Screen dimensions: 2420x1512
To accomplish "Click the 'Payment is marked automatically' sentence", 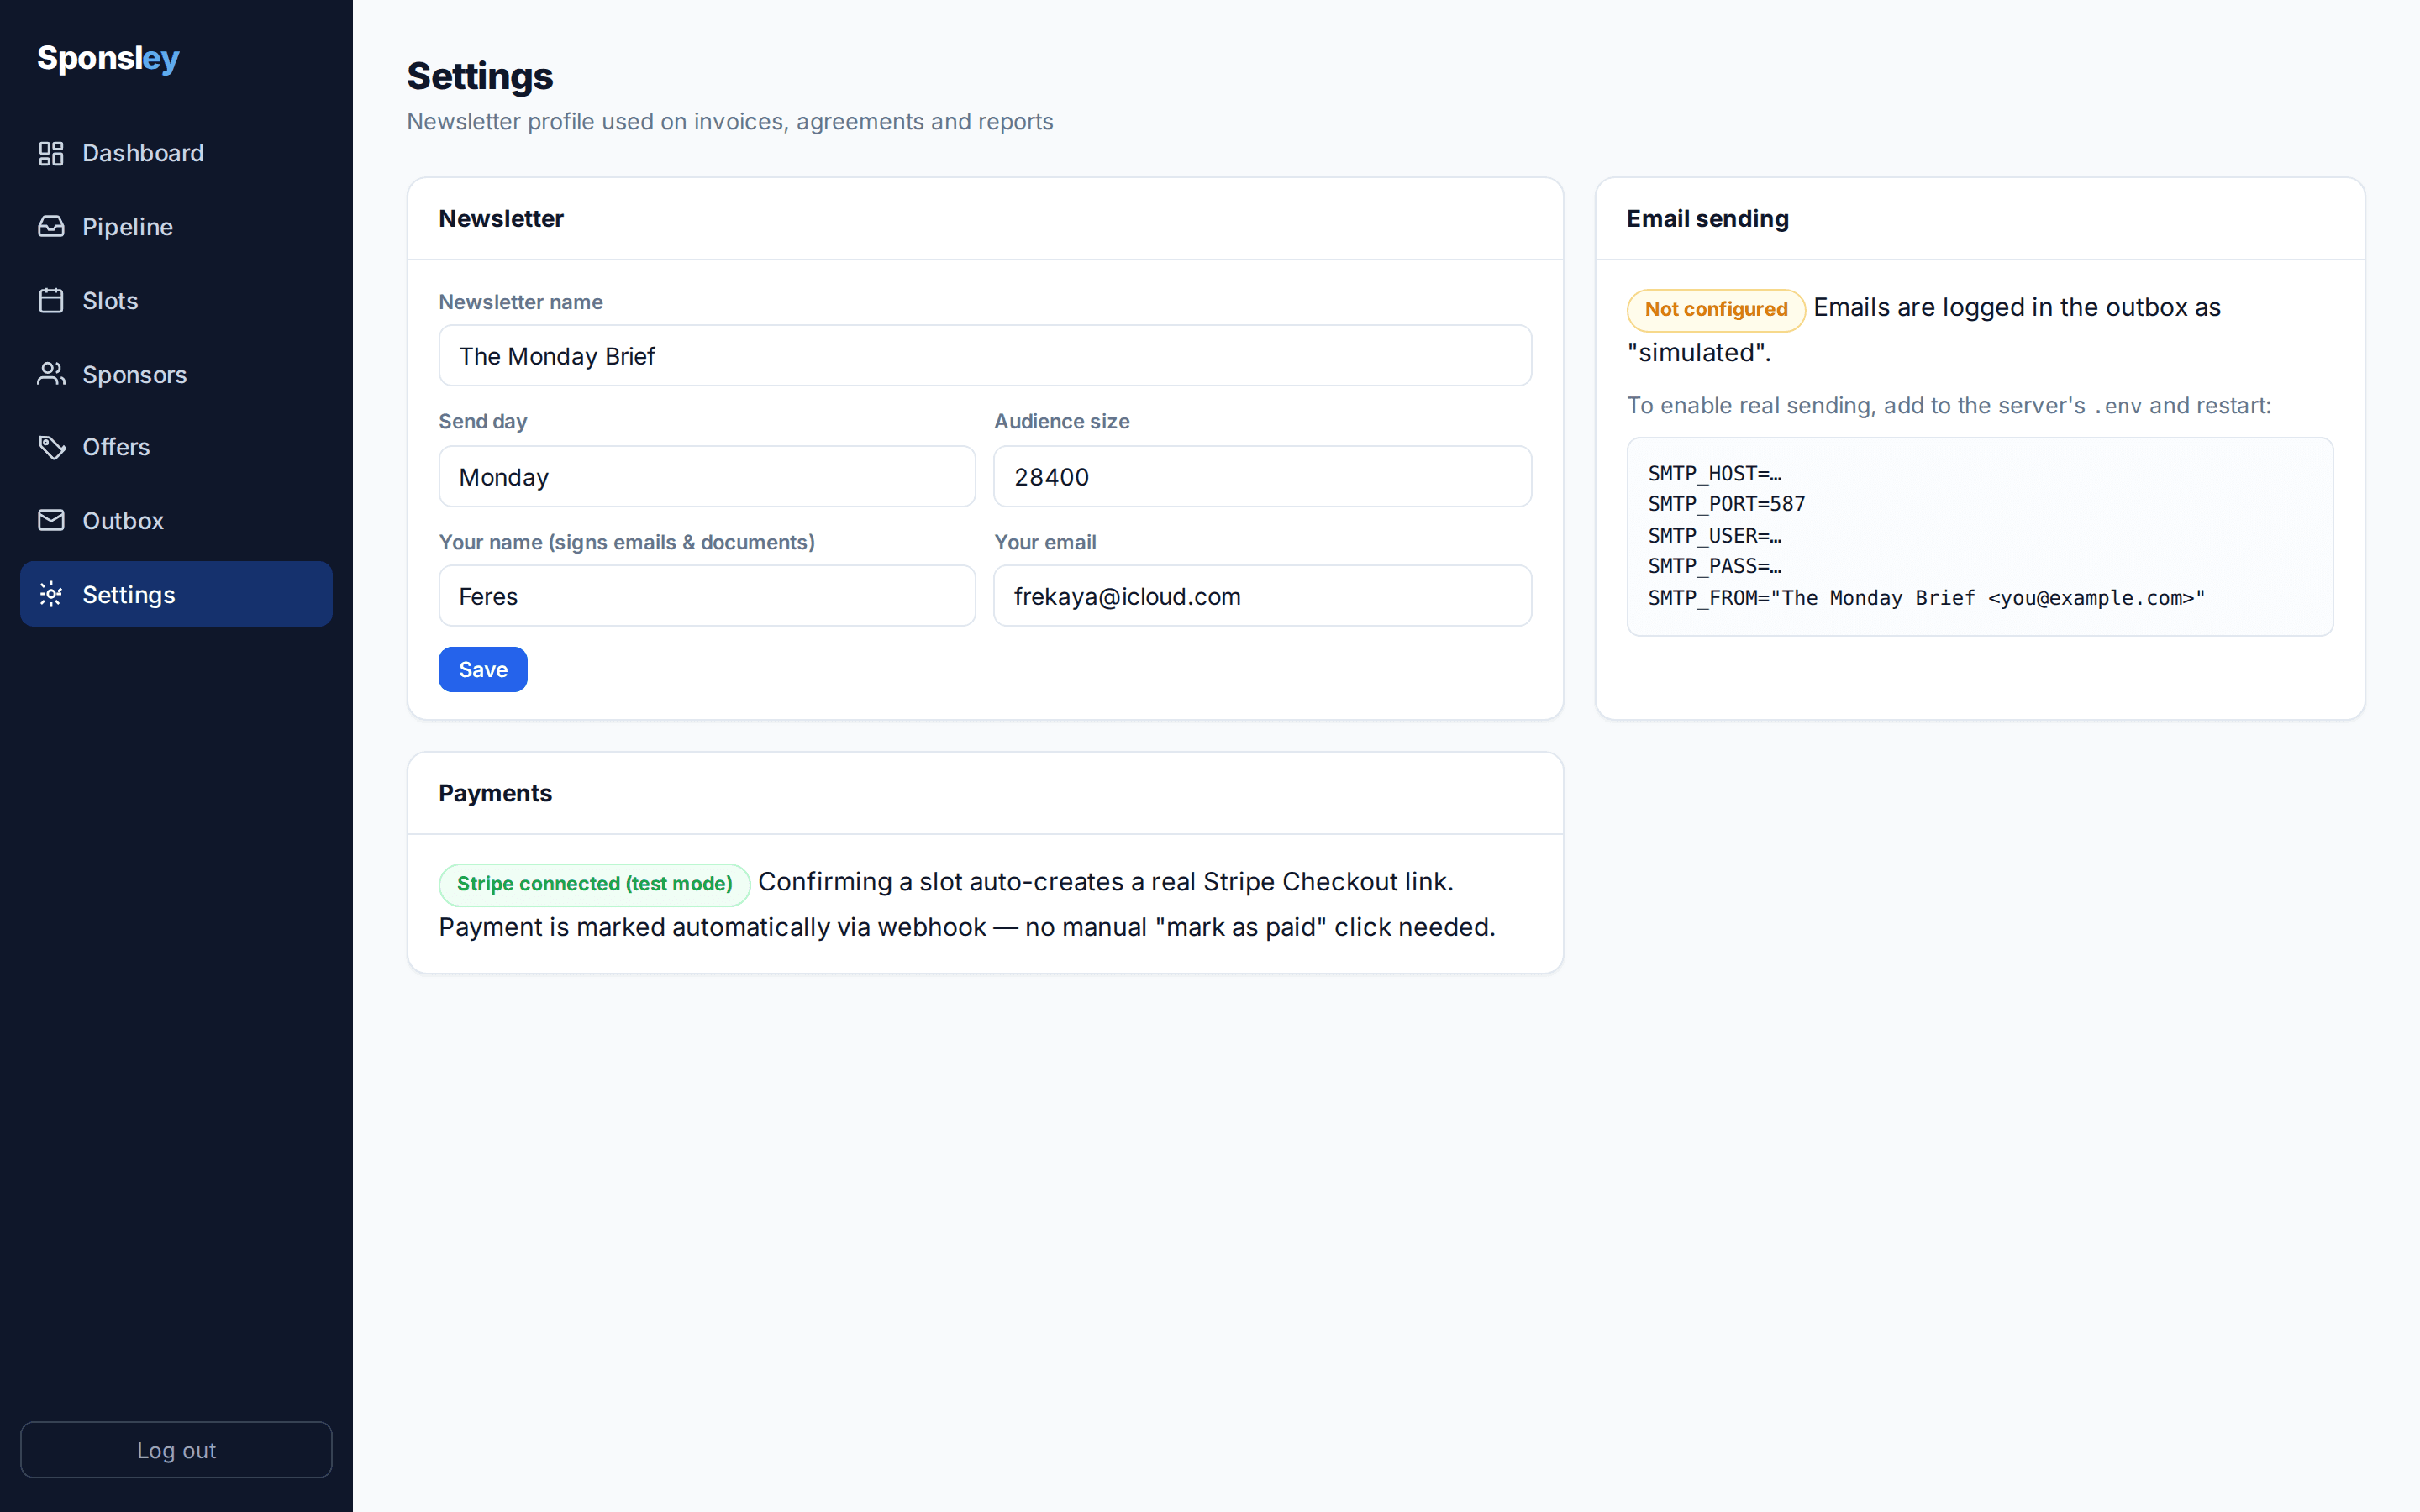I will (967, 927).
